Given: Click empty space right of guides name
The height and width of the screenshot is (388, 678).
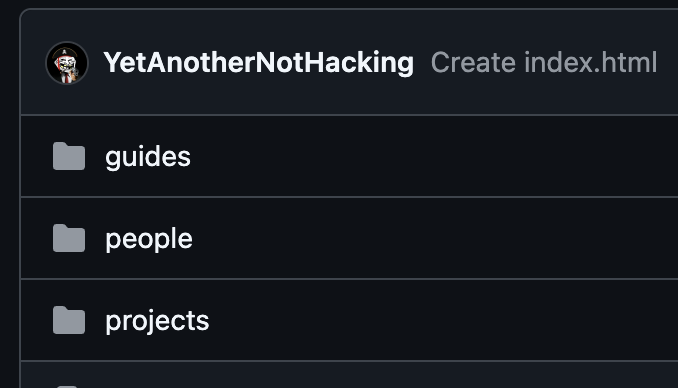Looking at the screenshot, I should [x=432, y=156].
